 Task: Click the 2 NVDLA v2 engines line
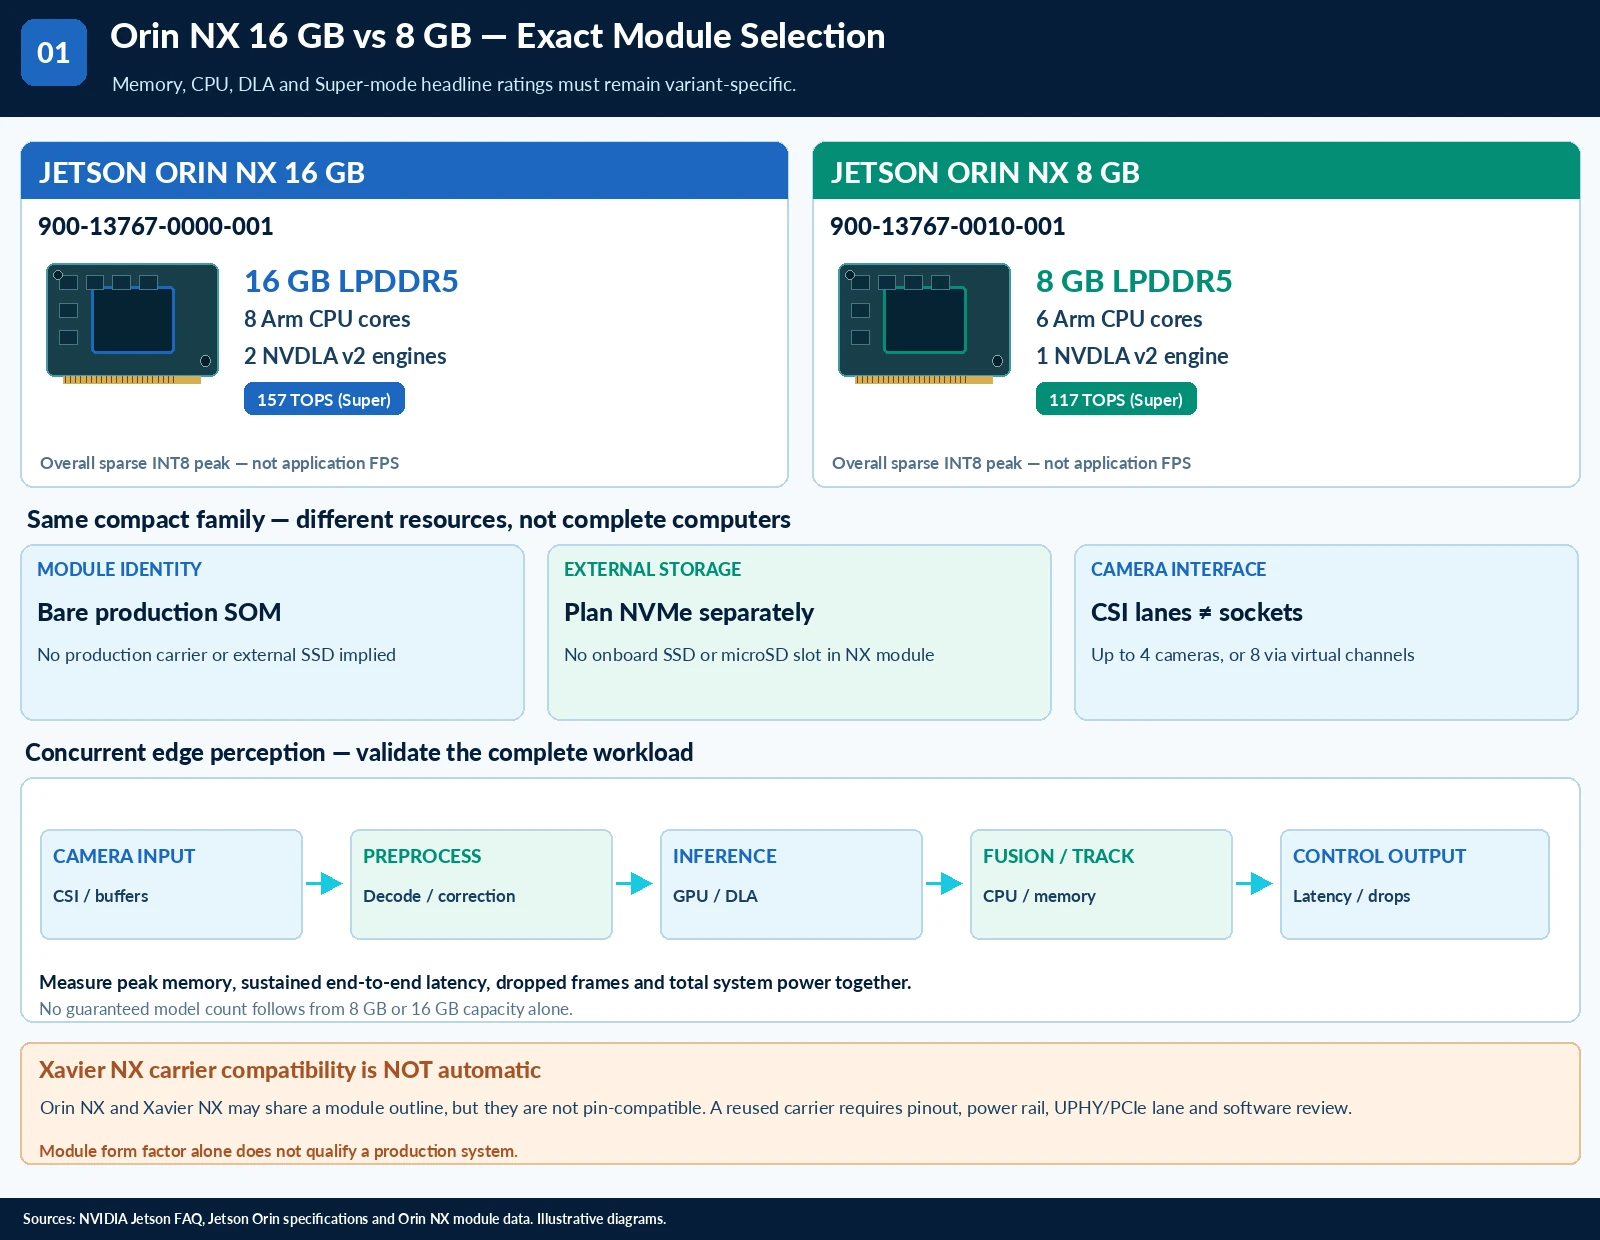tap(345, 356)
